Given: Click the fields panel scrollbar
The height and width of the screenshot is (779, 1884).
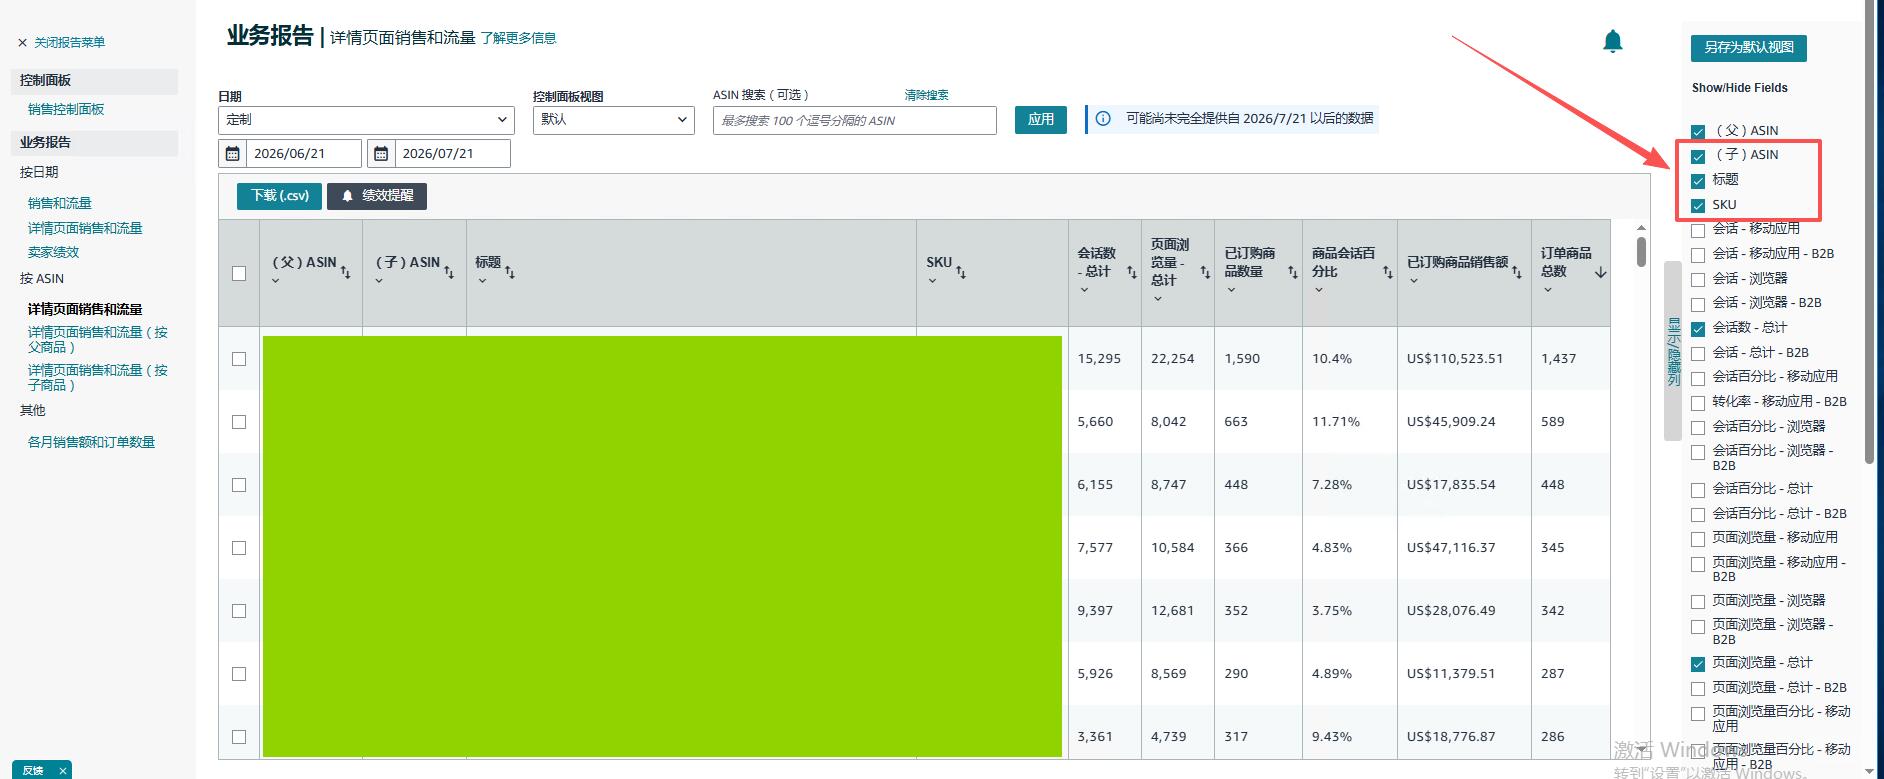Looking at the screenshot, I should coord(1870,232).
